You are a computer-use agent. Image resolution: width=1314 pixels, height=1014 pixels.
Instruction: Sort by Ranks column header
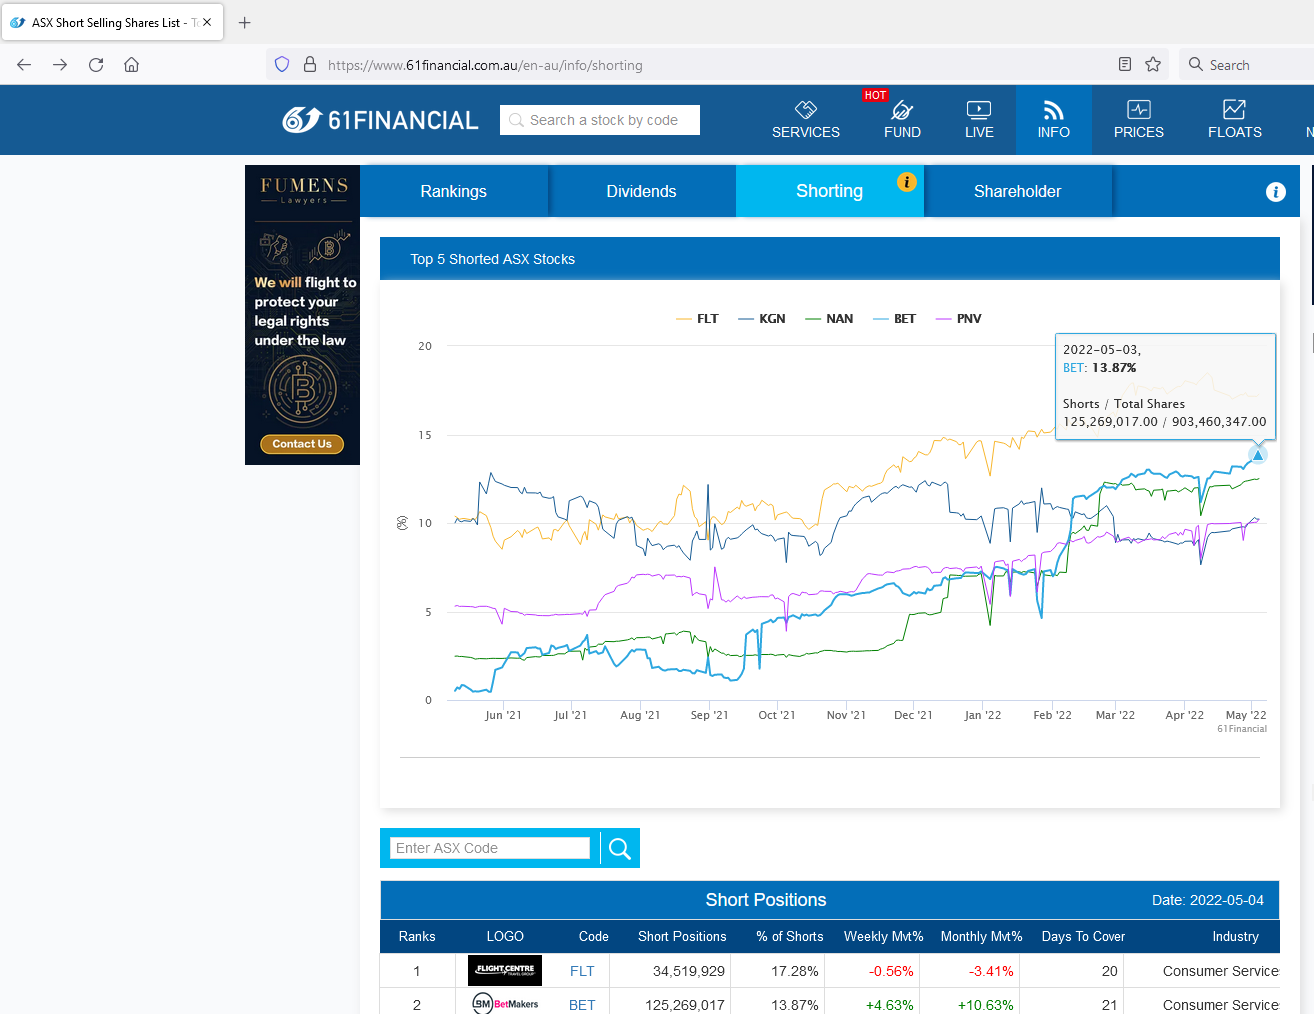(x=417, y=937)
